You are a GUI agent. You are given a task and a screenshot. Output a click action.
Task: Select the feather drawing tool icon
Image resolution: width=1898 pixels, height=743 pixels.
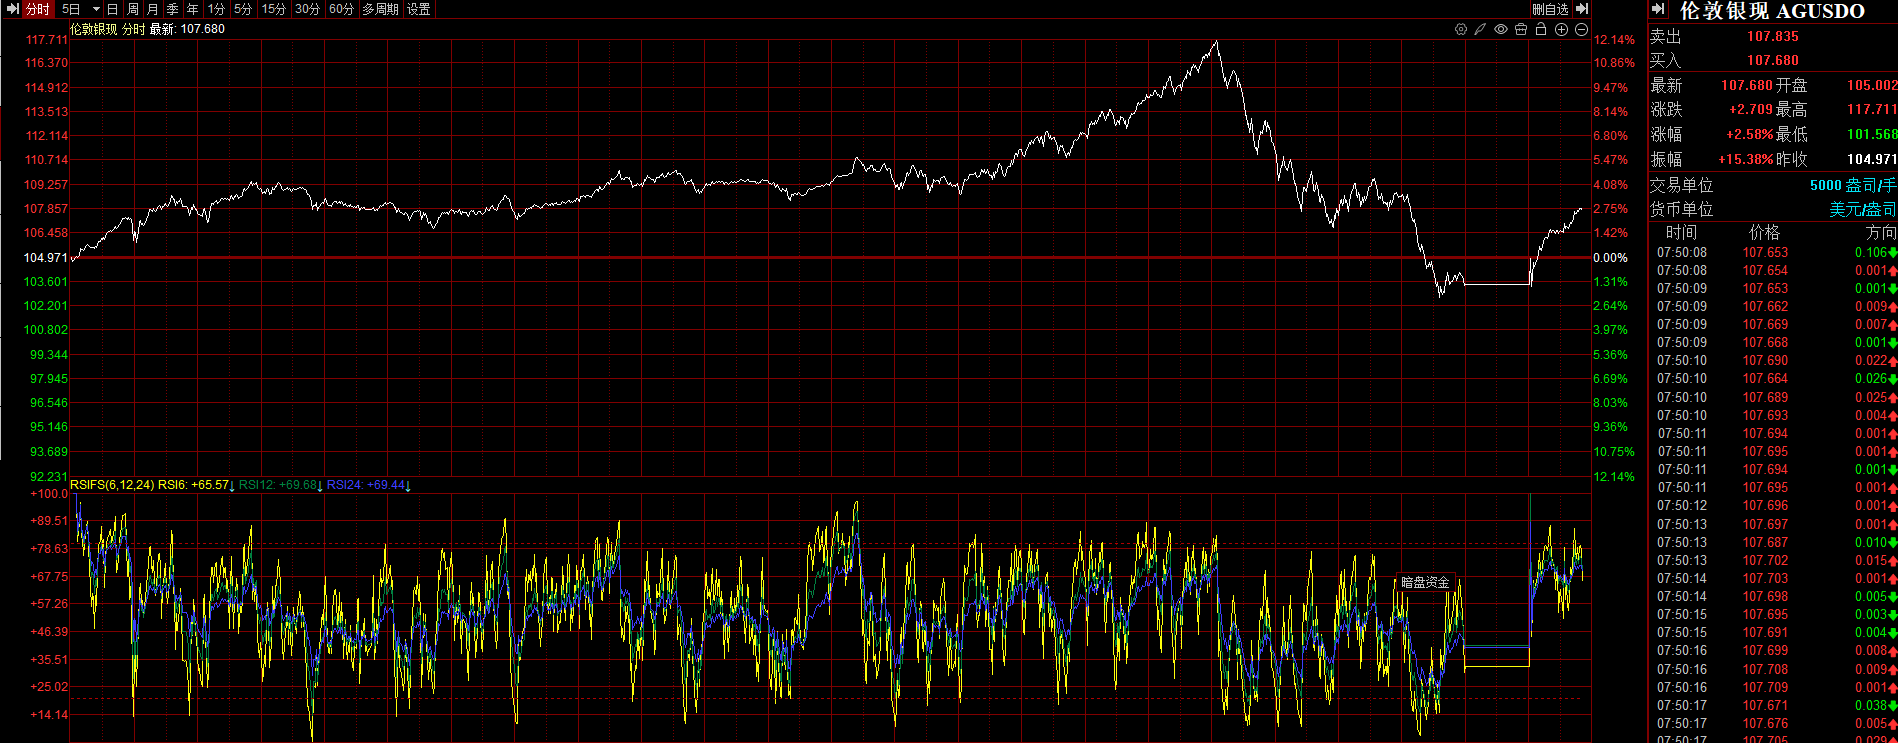(x=1480, y=30)
